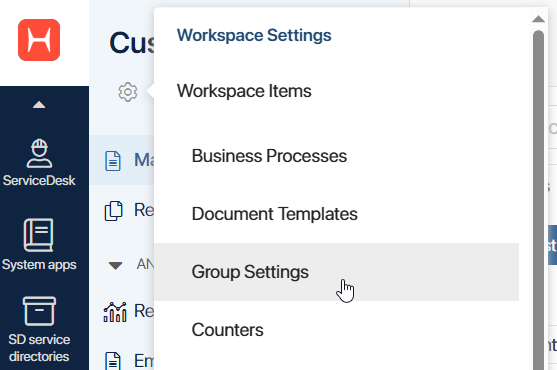Click the SD service directories label
The image size is (557, 370).
click(x=39, y=348)
